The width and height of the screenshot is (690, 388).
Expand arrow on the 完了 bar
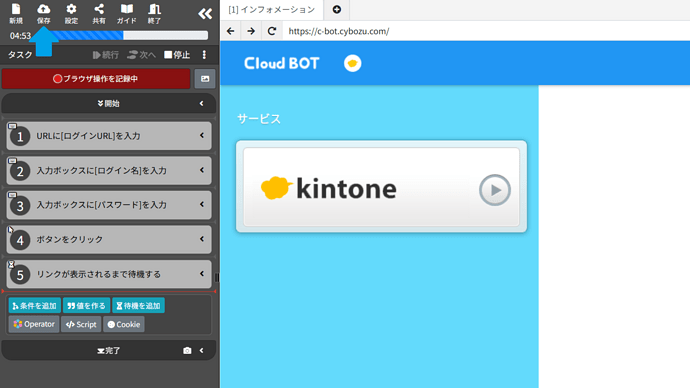coord(202,351)
